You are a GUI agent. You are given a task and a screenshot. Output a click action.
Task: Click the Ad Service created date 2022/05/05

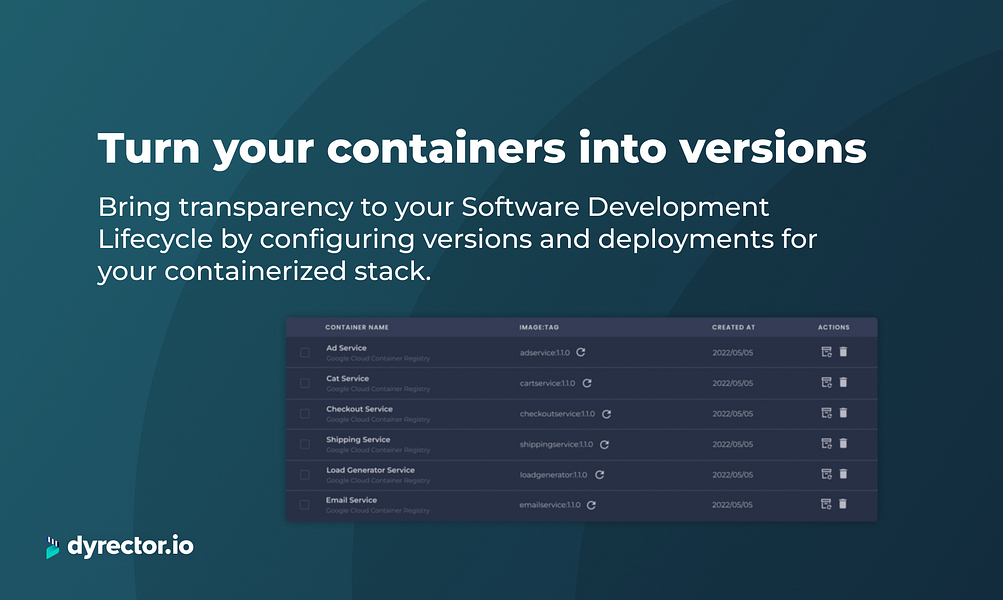tap(733, 353)
